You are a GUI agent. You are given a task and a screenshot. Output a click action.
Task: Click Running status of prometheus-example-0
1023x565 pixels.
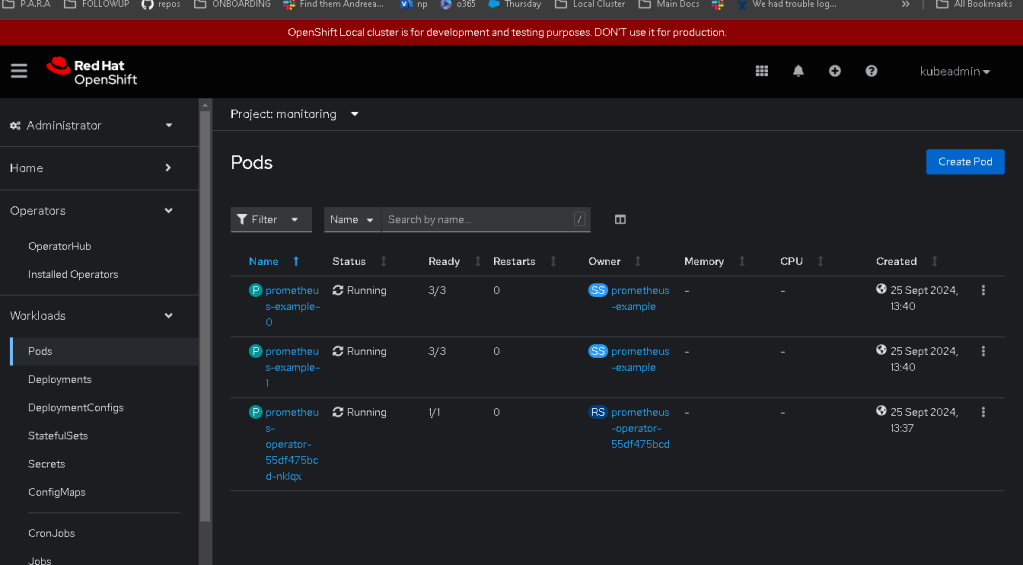click(x=359, y=290)
